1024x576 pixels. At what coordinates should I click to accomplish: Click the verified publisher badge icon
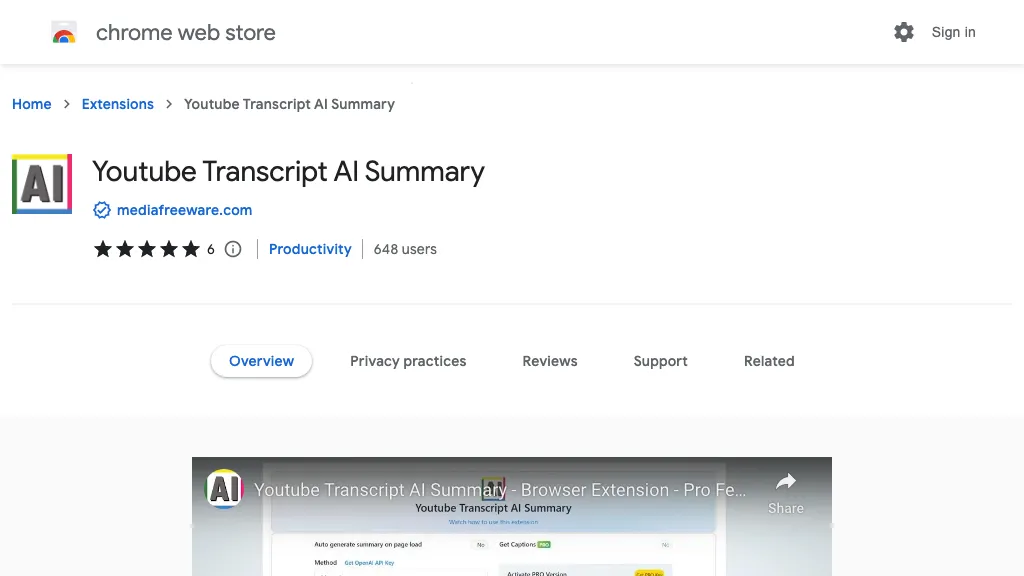click(x=102, y=210)
